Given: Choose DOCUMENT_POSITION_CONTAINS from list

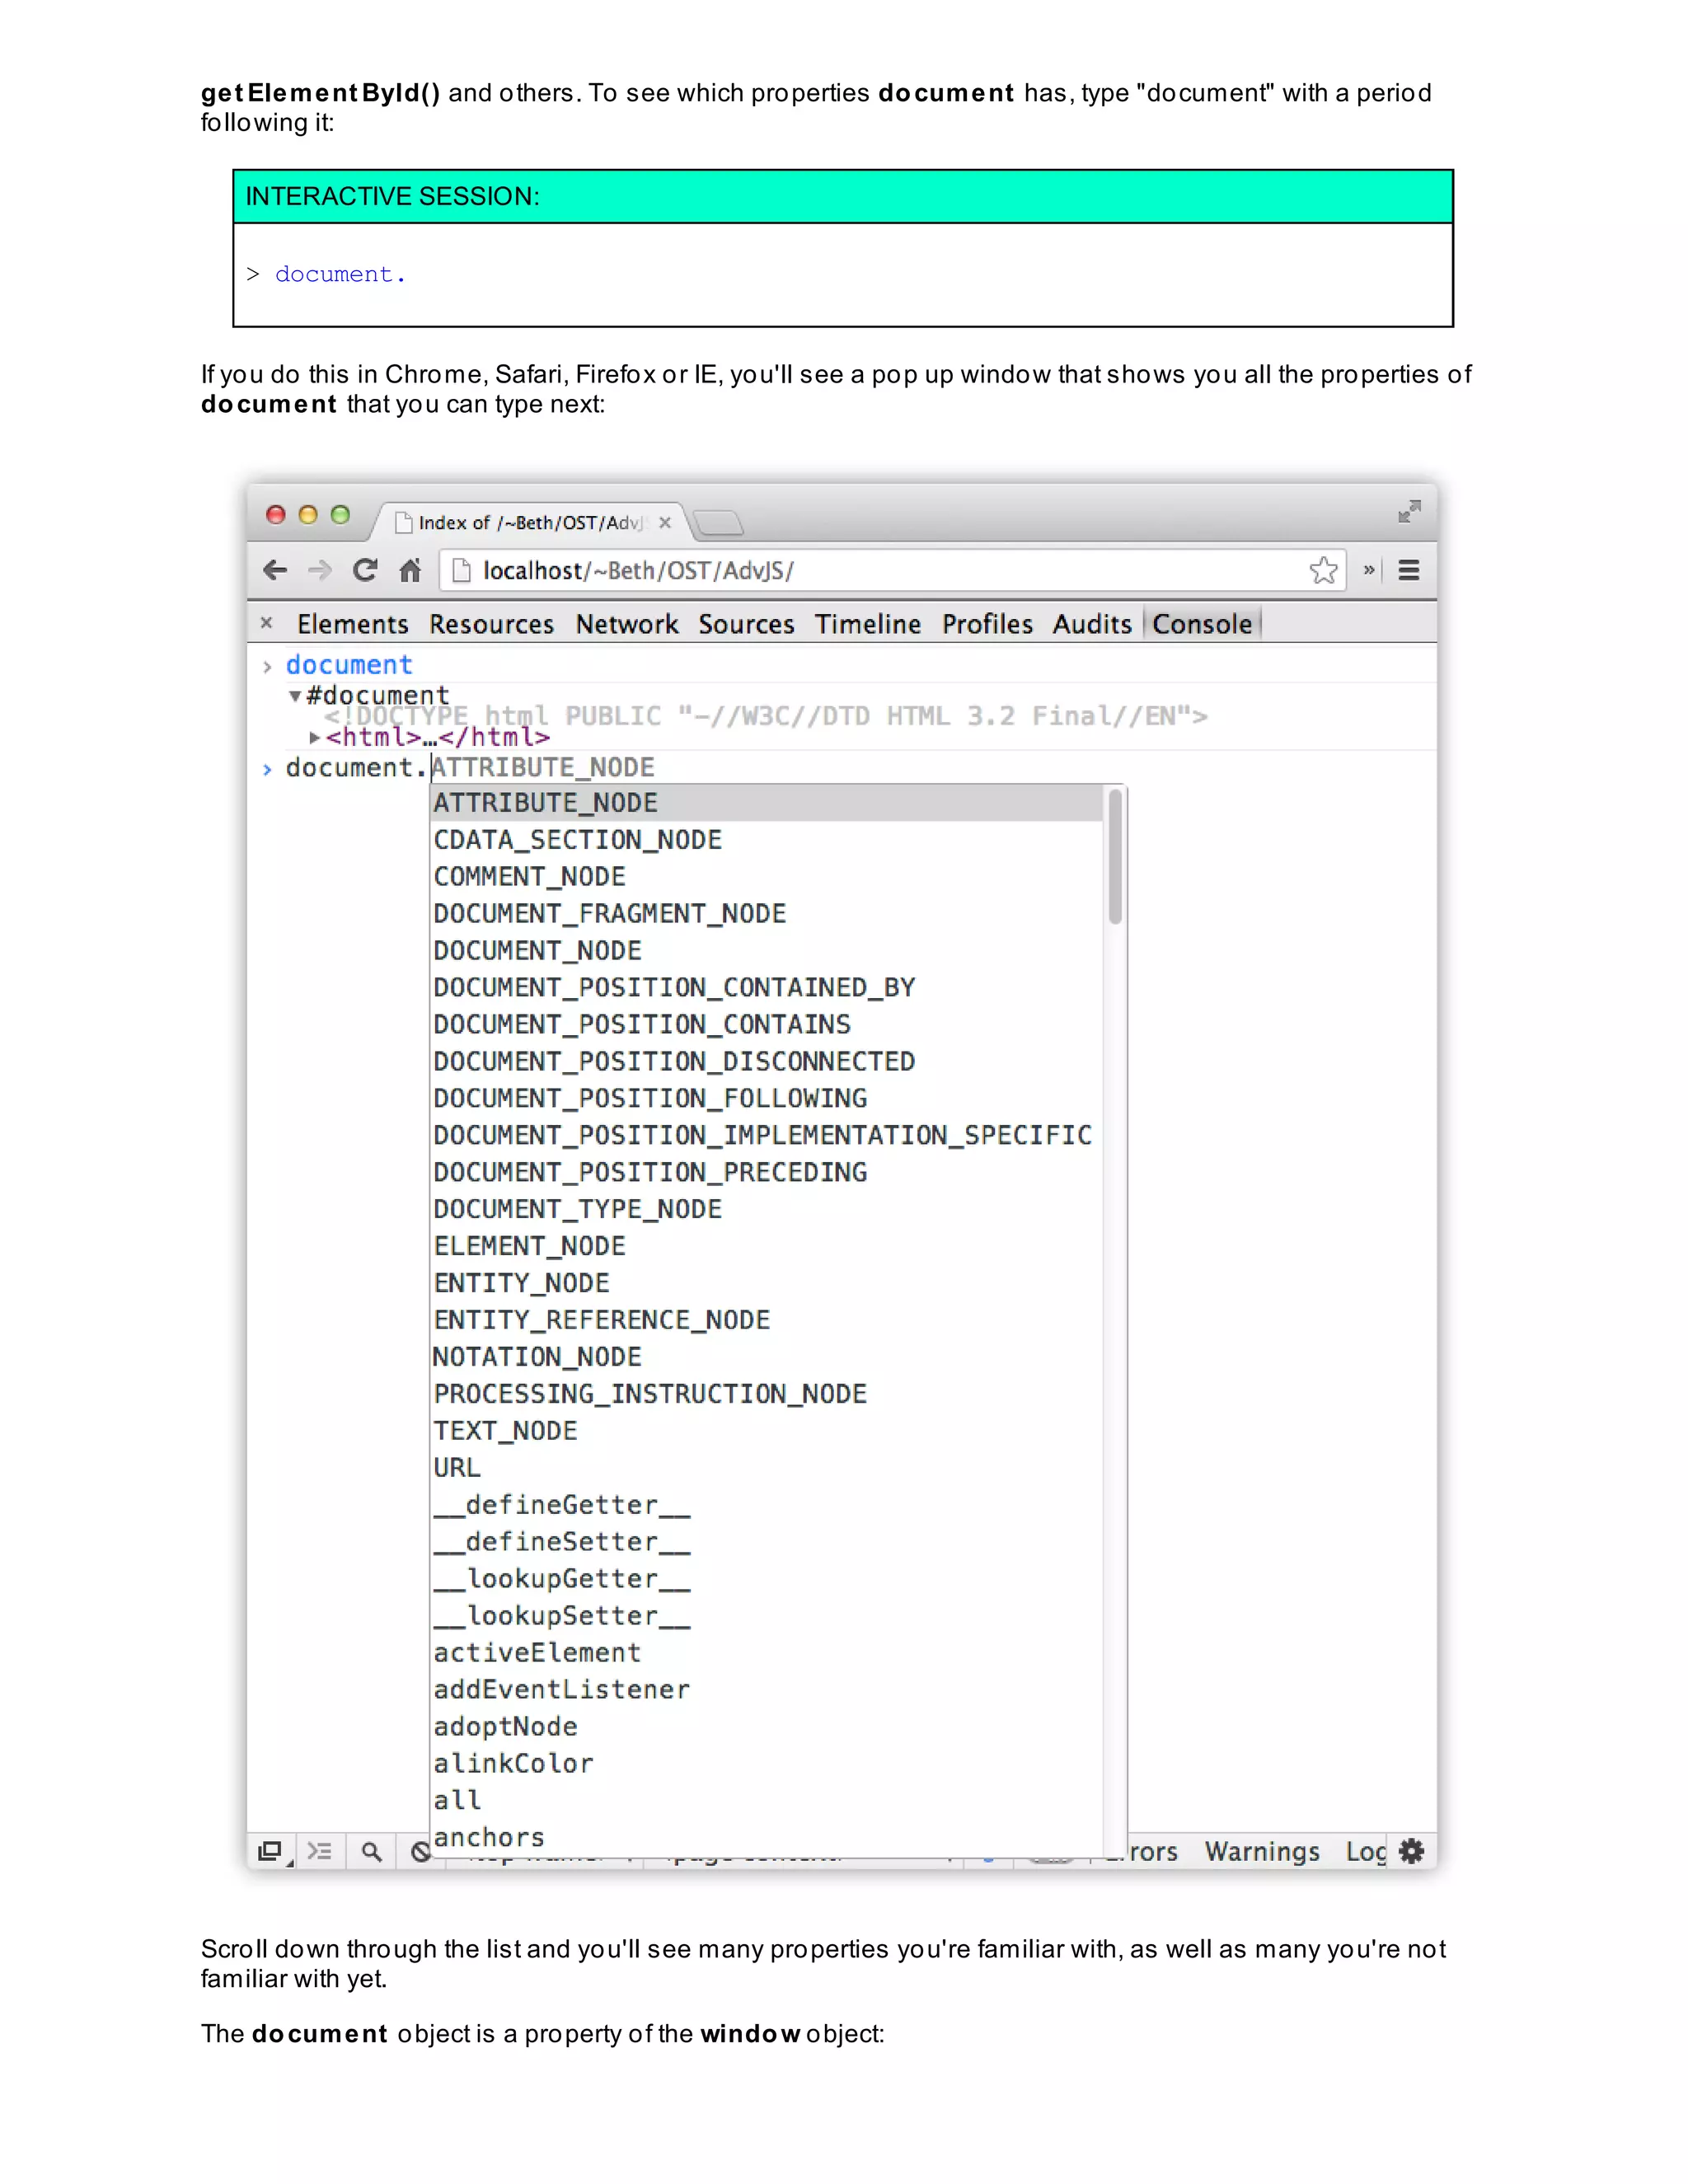Looking at the screenshot, I should [x=767, y=1025].
